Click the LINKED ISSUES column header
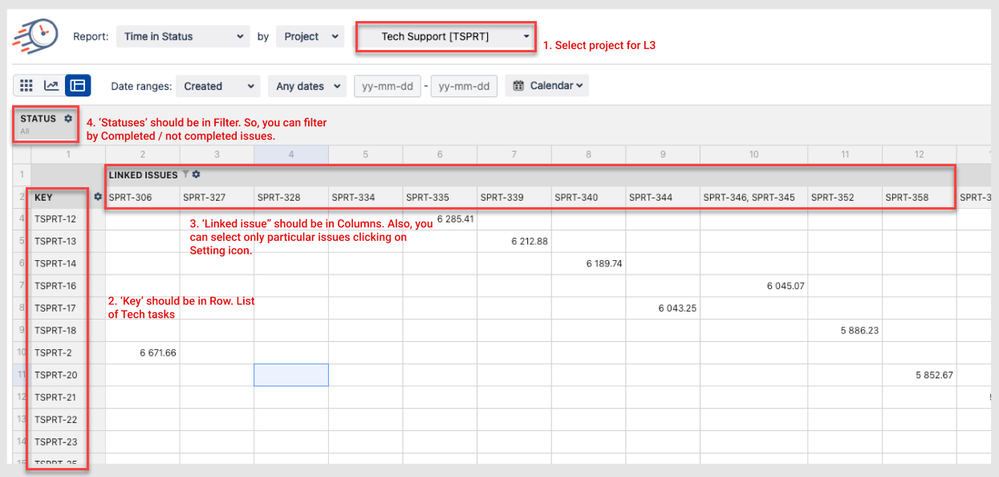The image size is (999, 477). point(143,174)
